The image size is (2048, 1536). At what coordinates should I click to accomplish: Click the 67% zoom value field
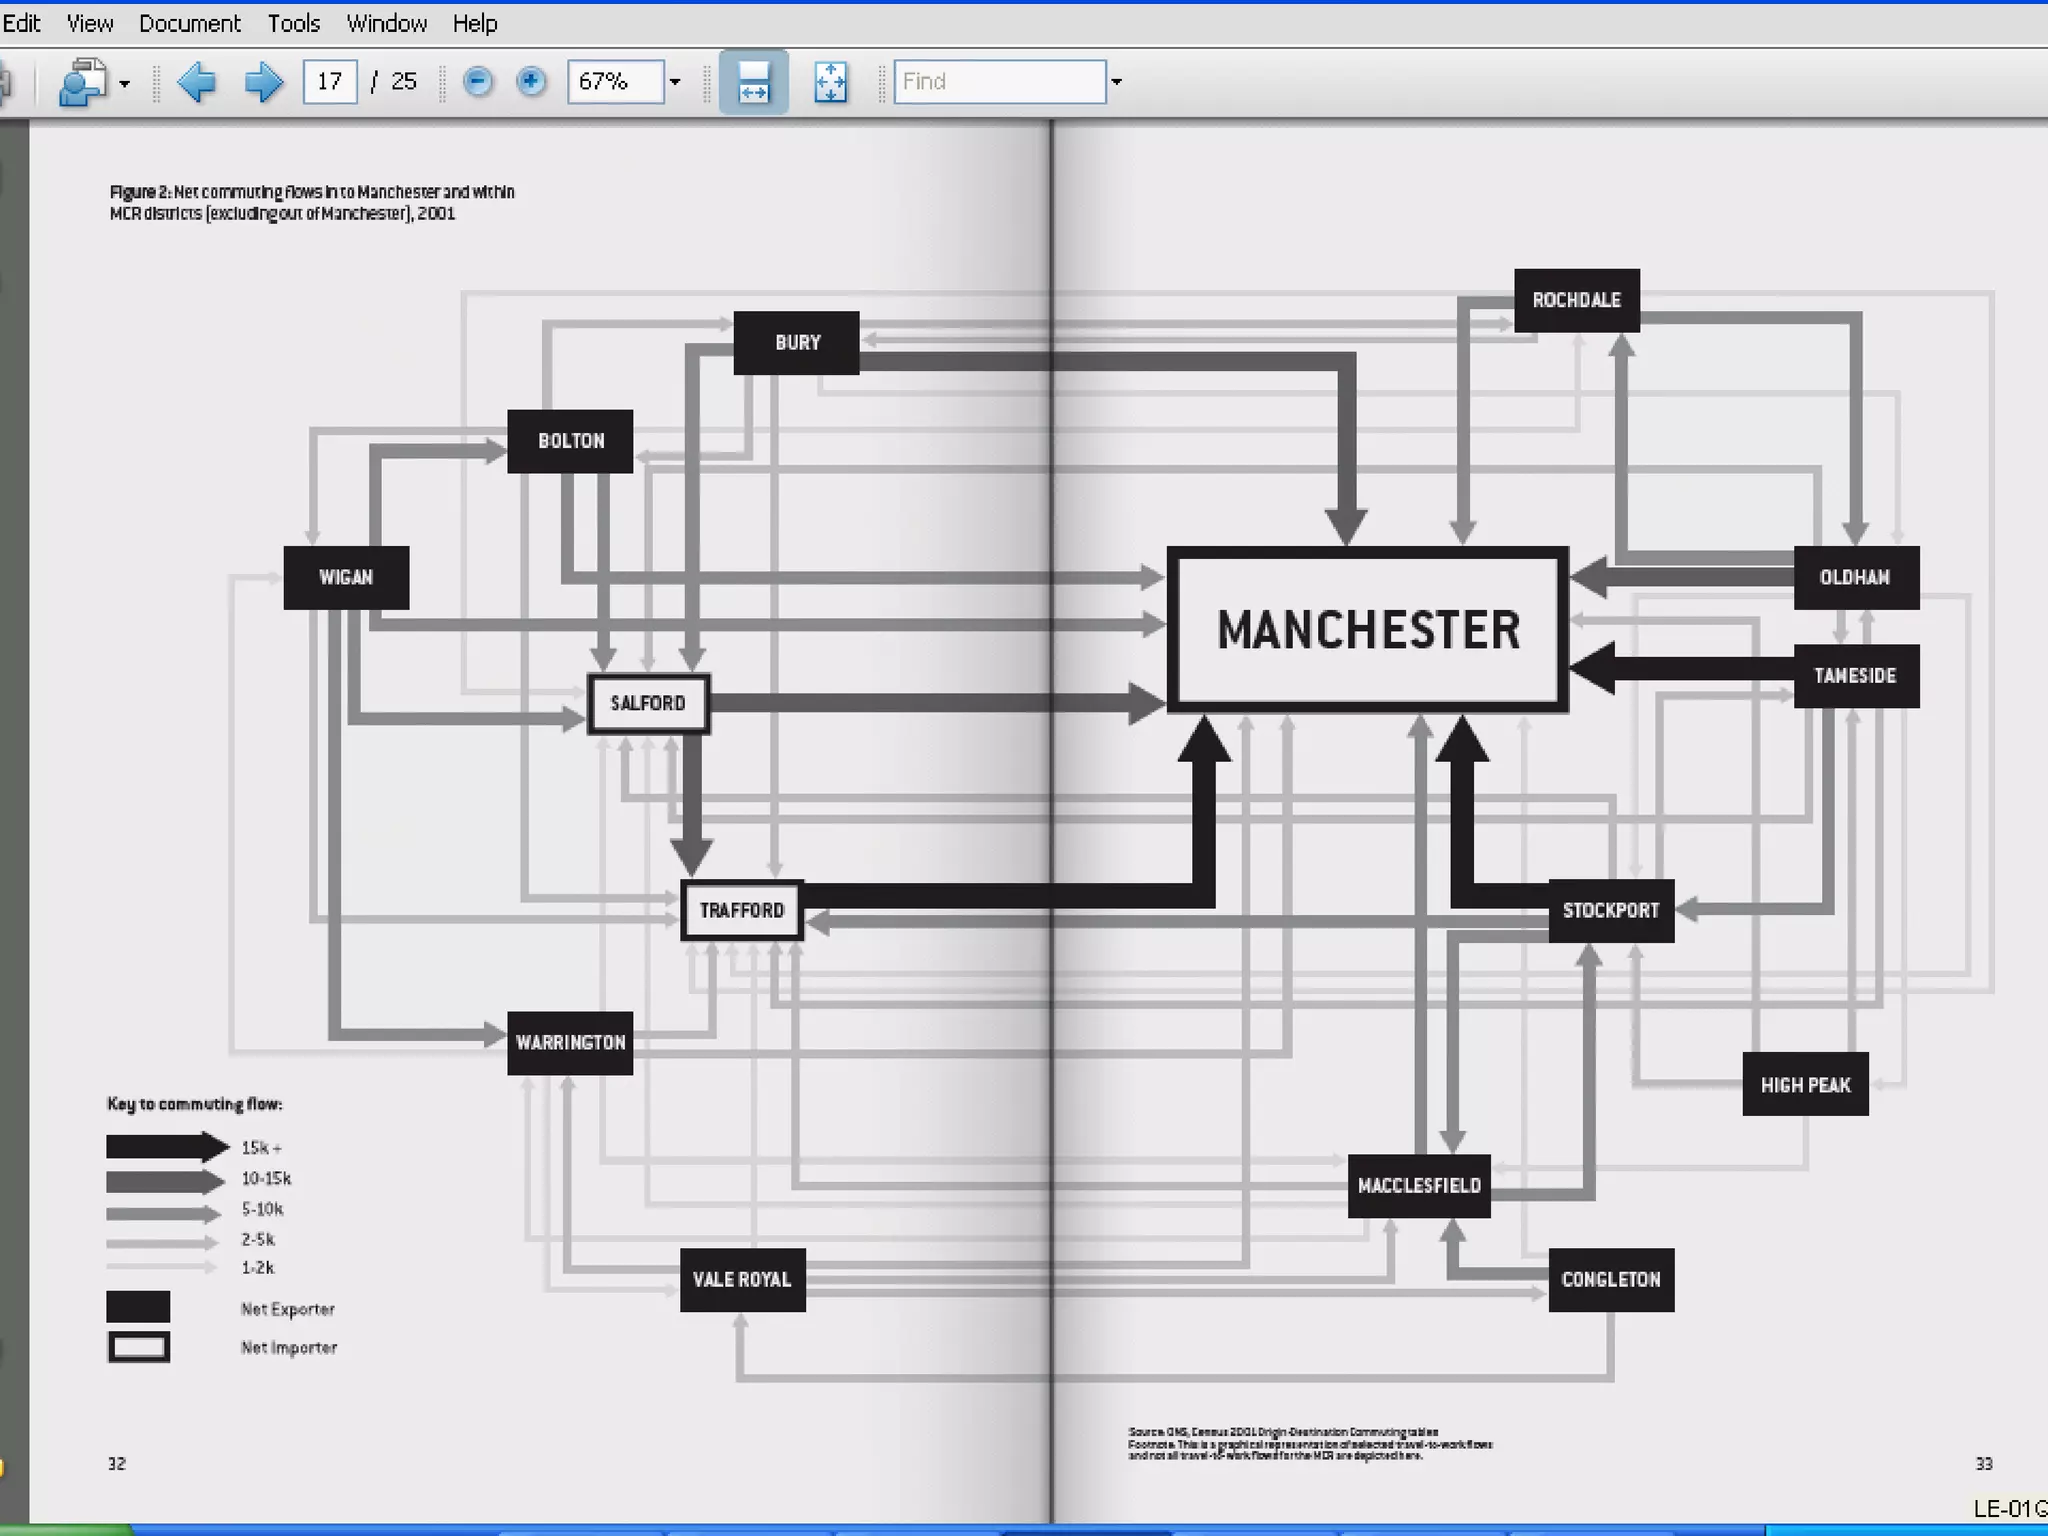pyautogui.click(x=614, y=82)
